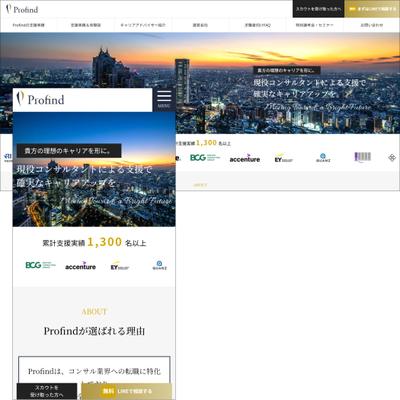Click the mobile 'ABOUT' heading
Viewport: 400px width, 400px height.
(x=94, y=312)
